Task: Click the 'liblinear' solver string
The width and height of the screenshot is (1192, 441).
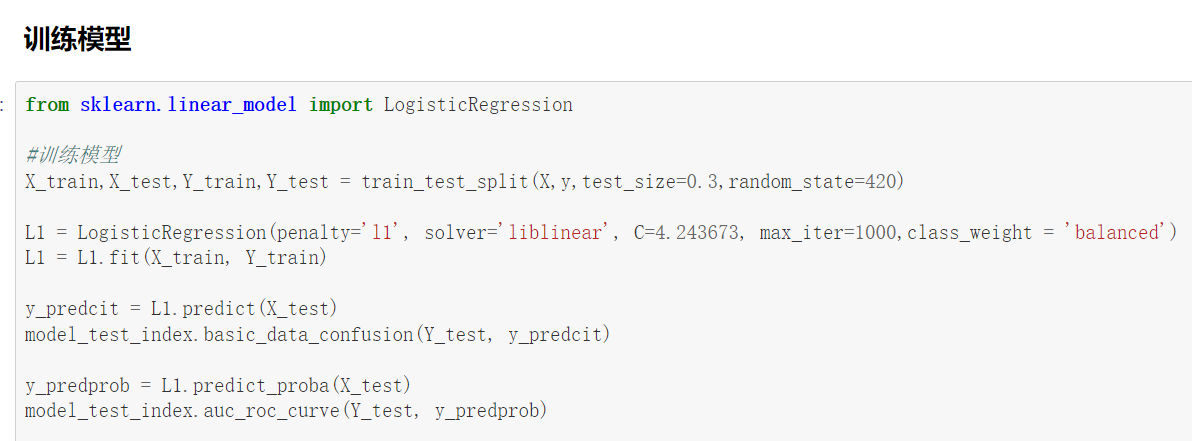Action: (557, 233)
